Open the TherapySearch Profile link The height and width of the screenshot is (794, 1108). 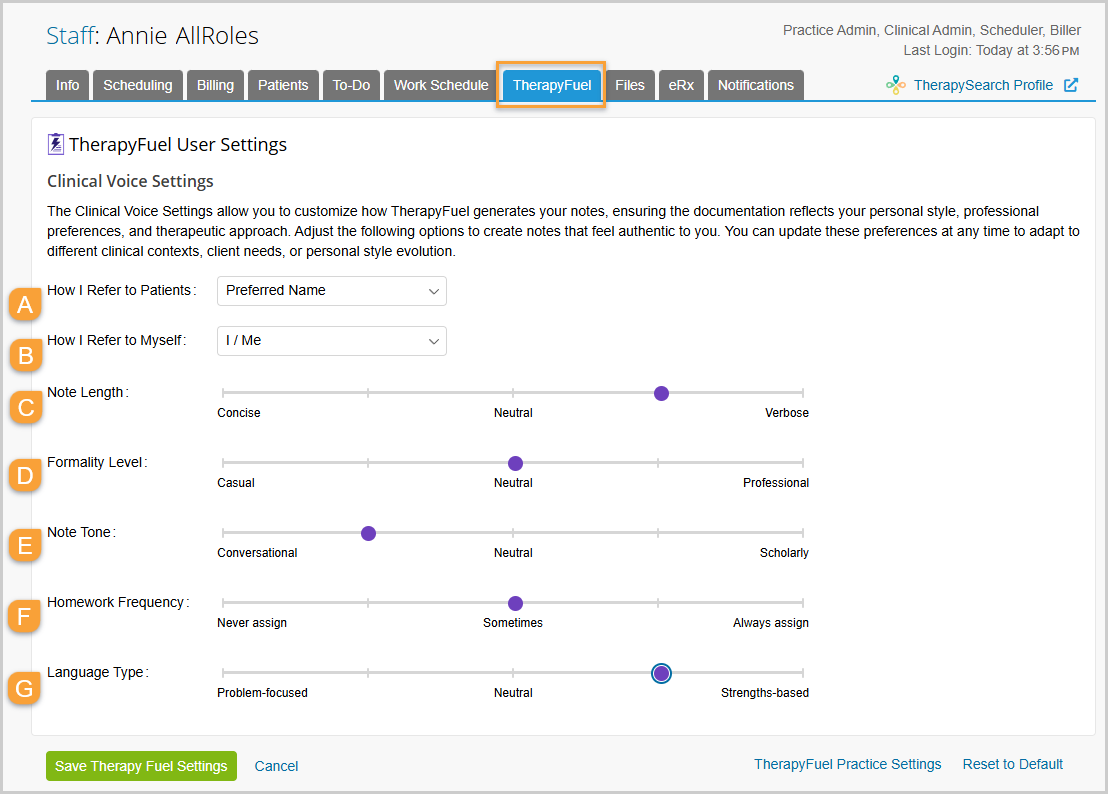(983, 85)
